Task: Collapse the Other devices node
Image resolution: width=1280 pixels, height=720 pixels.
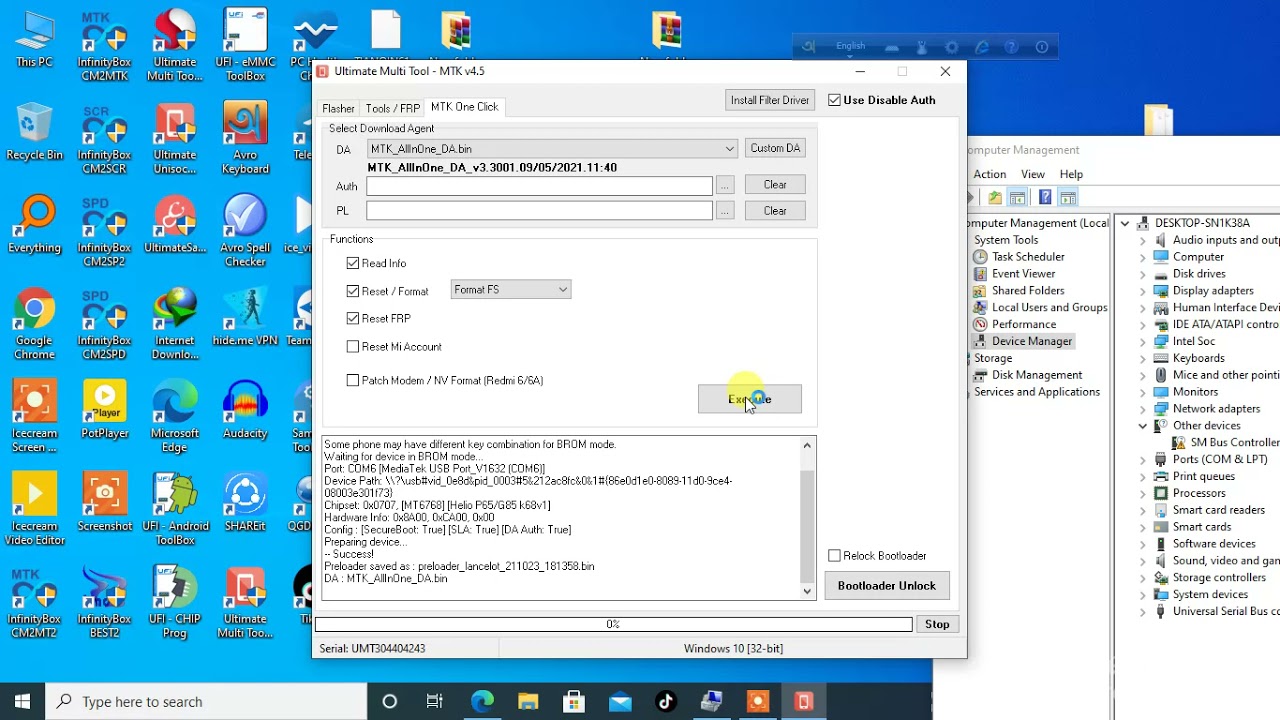Action: [x=1142, y=426]
